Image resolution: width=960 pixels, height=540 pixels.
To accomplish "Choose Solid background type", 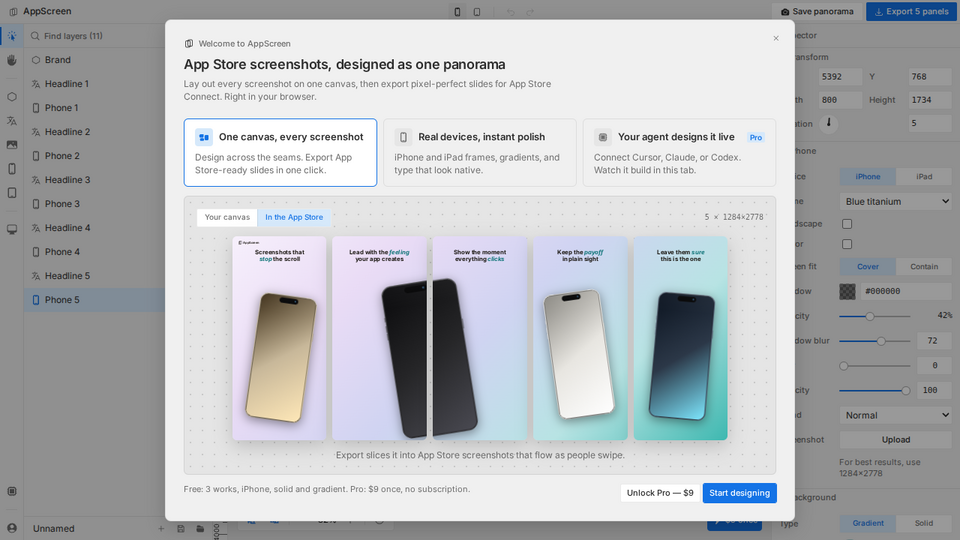I will (x=924, y=523).
